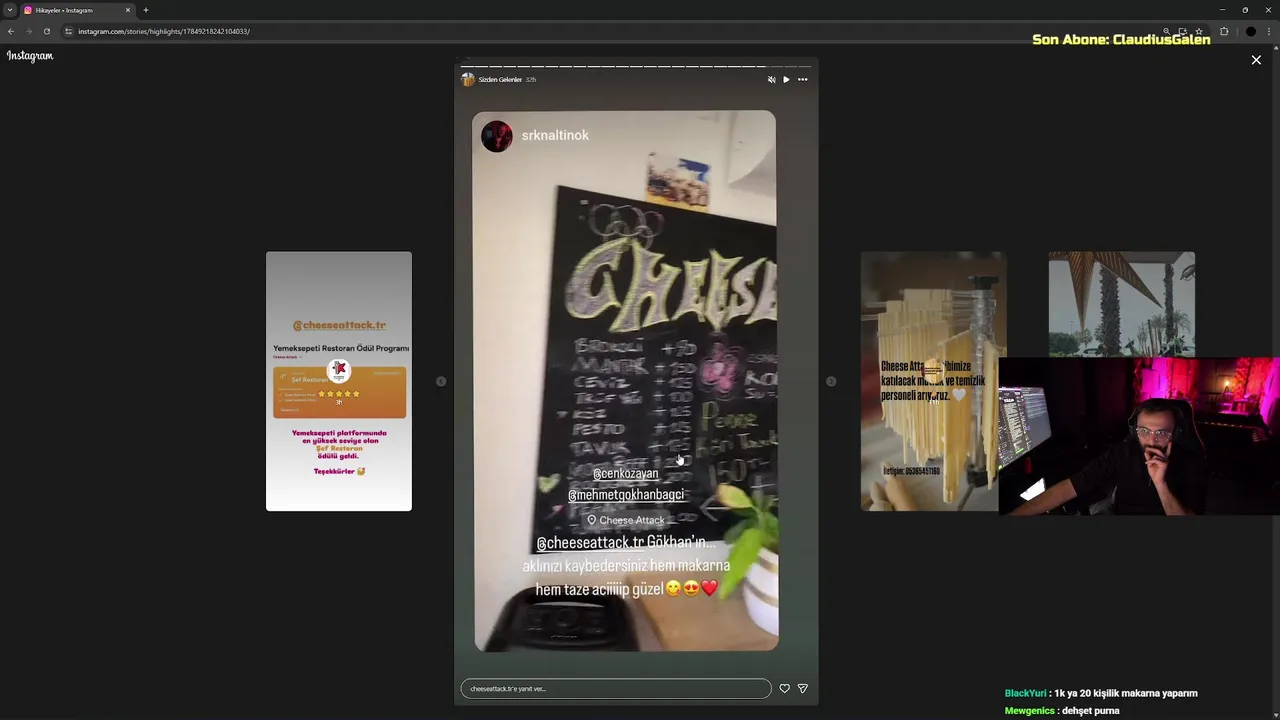Screen dimensions: 1280x720
Task: View site information icon in address bar
Action: point(68,31)
